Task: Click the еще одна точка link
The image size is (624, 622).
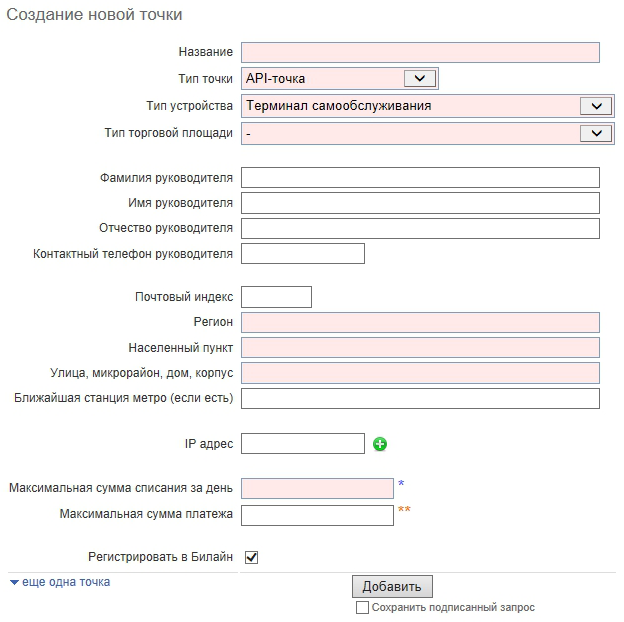Action: [x=65, y=582]
